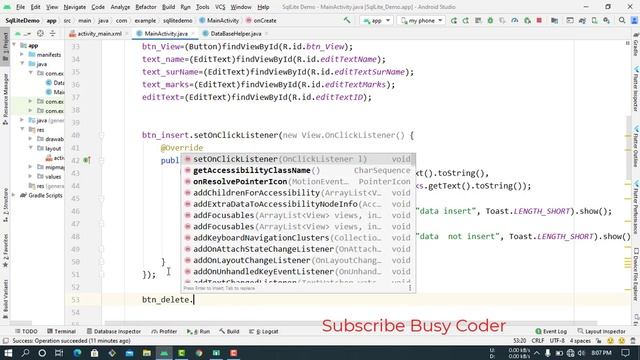Toggle the Structure side panel
The image size is (640, 360).
(x=5, y=204)
